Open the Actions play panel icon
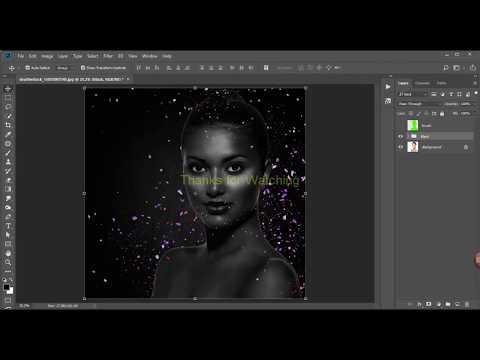Screen dimensions: 480x360 click(388, 87)
